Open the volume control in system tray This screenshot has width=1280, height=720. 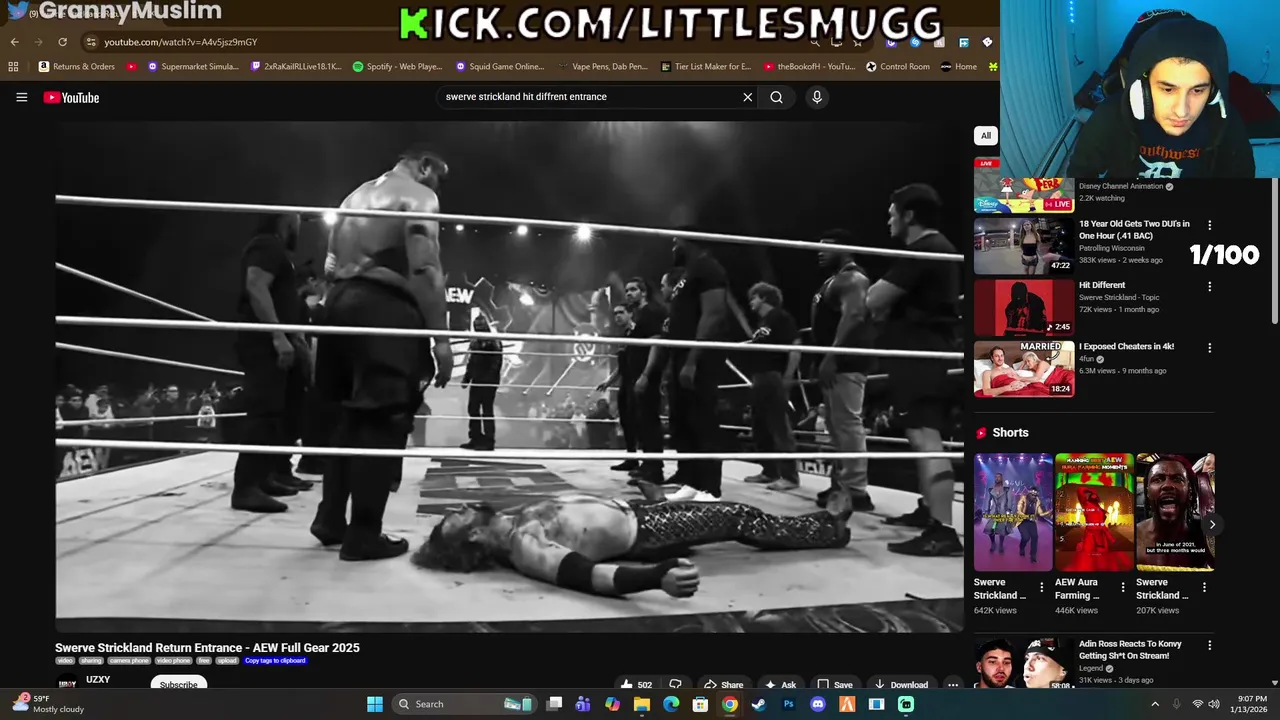1213,704
